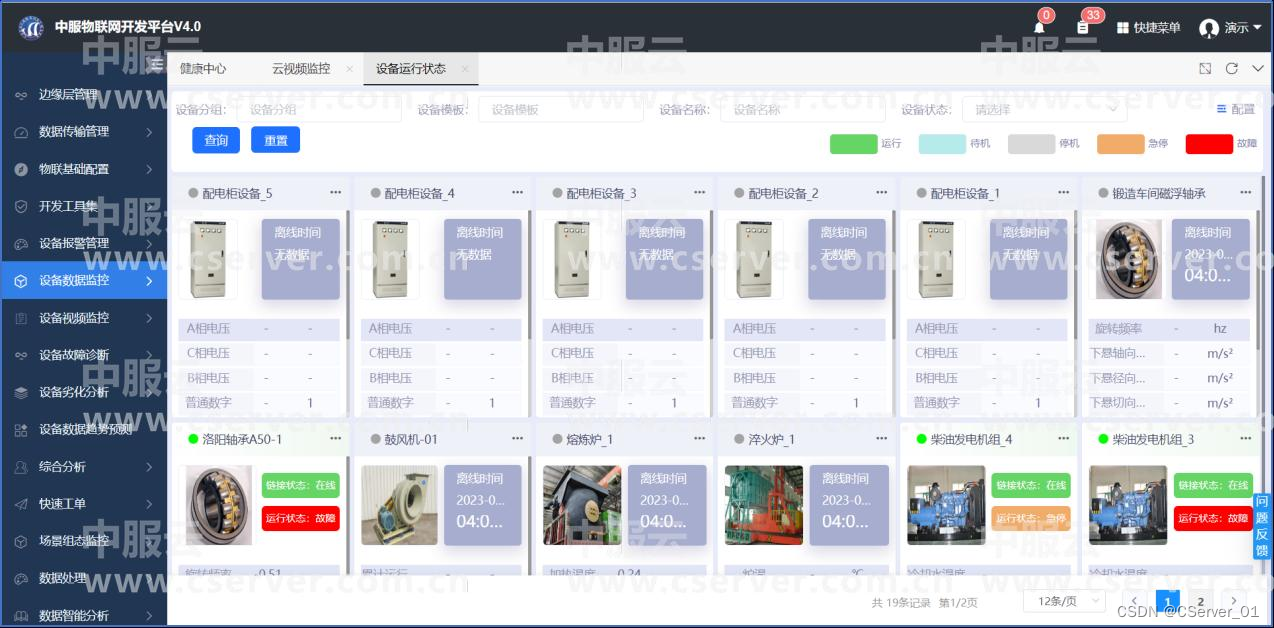
Task: Switch to the 云视频监控 tab
Action: click(x=301, y=68)
